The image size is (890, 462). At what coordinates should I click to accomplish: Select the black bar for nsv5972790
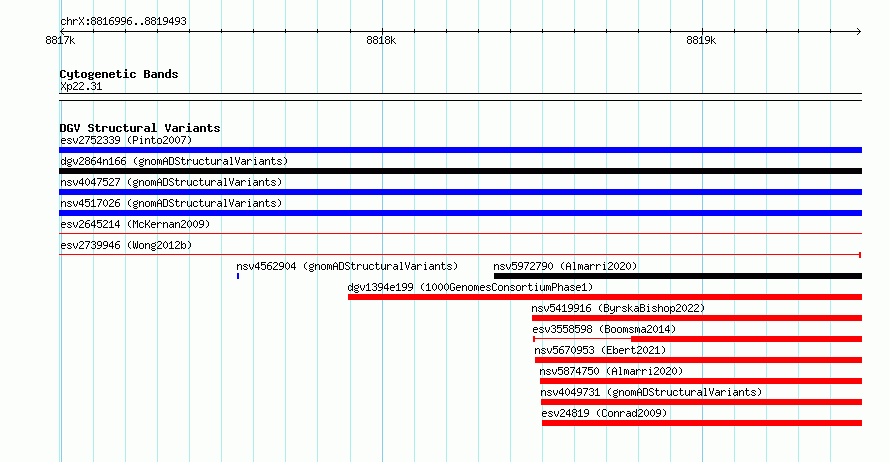coord(678,276)
